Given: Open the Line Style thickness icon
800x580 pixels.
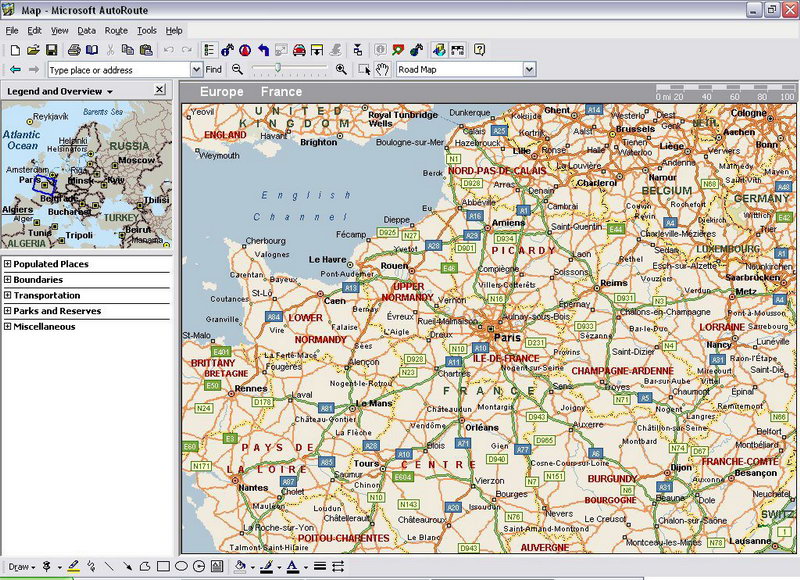Looking at the screenshot, I should coord(320,566).
